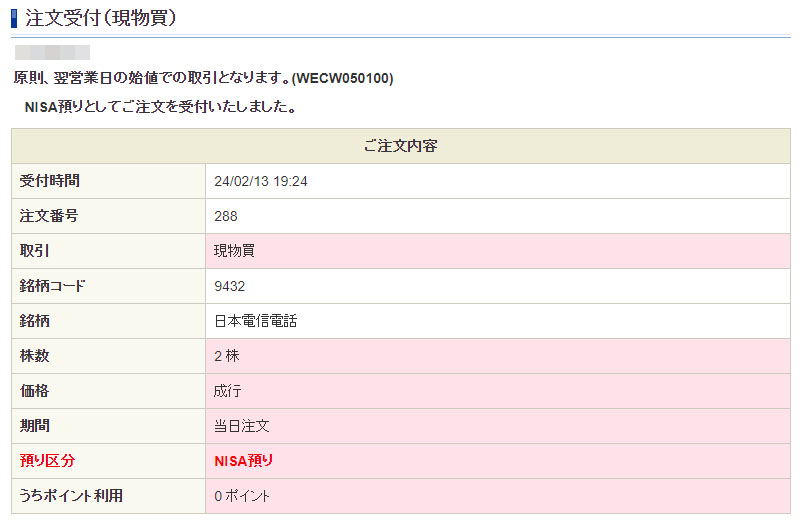Click the ご注文内容 table header
The width and height of the screenshot is (801, 526).
[400, 146]
